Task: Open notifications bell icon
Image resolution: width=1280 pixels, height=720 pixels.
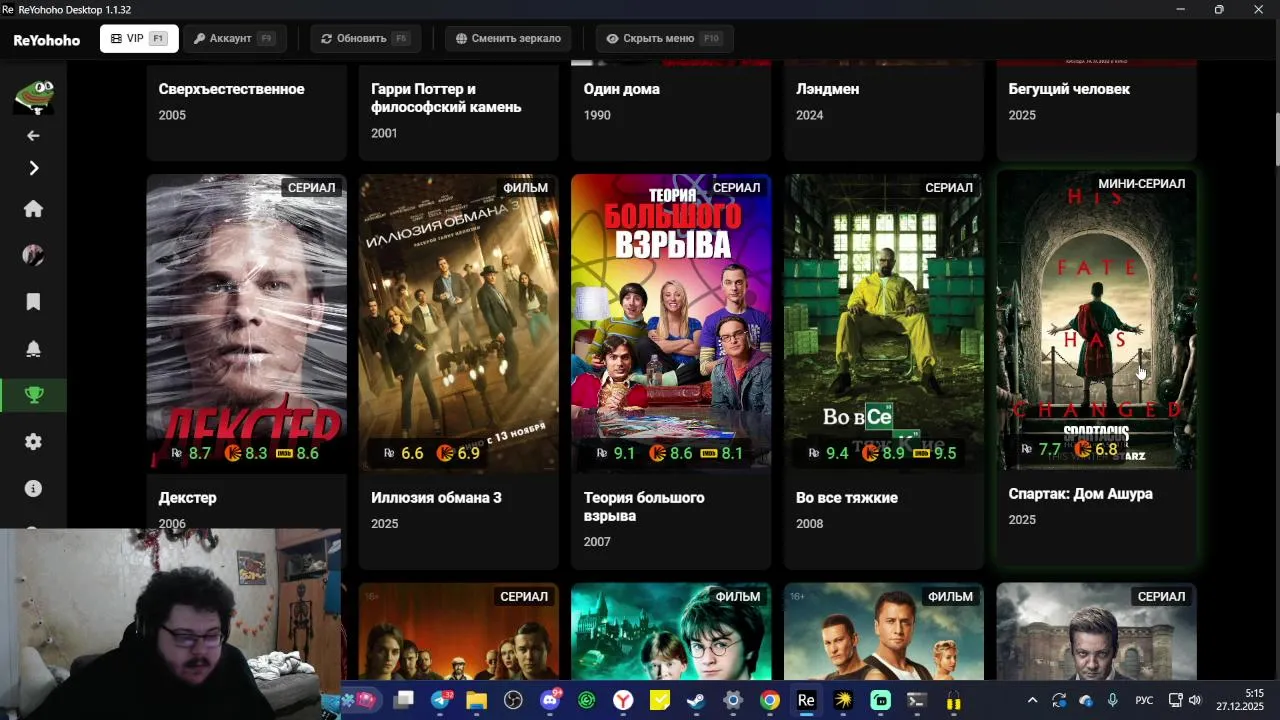Action: (x=33, y=348)
